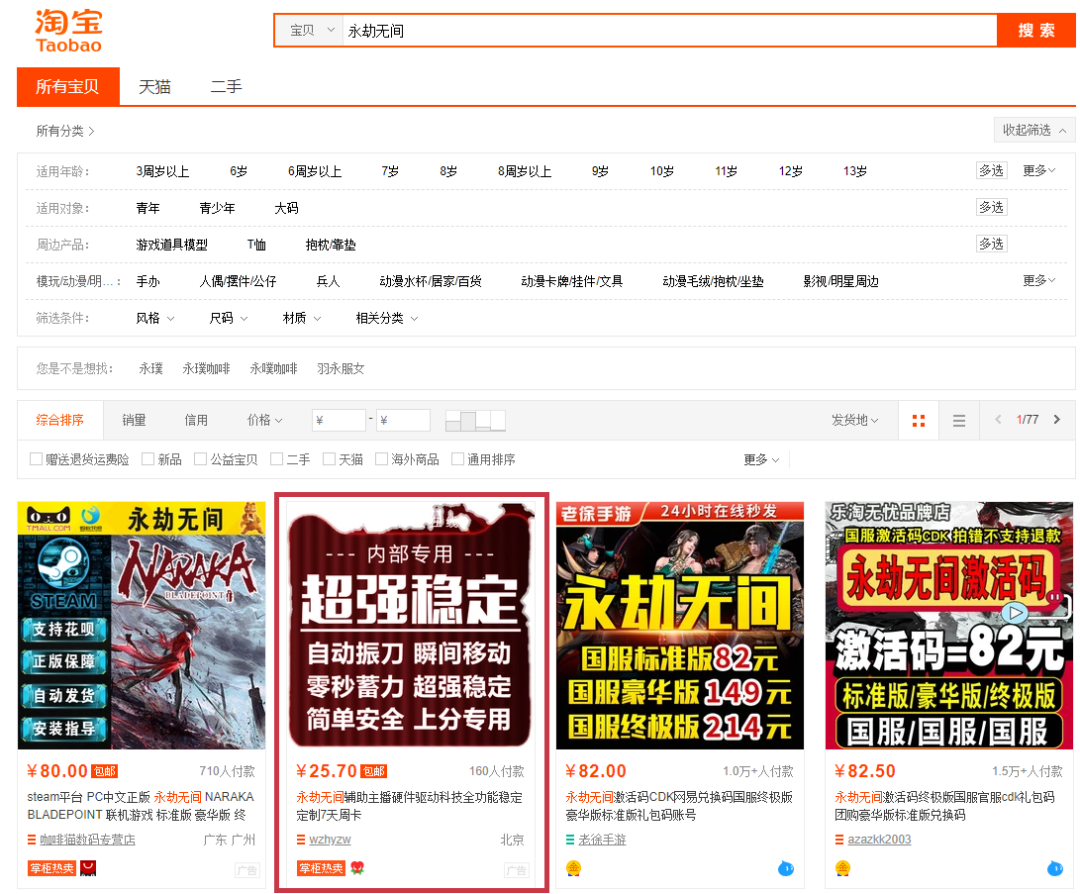Image resolution: width=1080 pixels, height=894 pixels.
Task: Check 通用排序 filter checkbox
Action: click(457, 459)
